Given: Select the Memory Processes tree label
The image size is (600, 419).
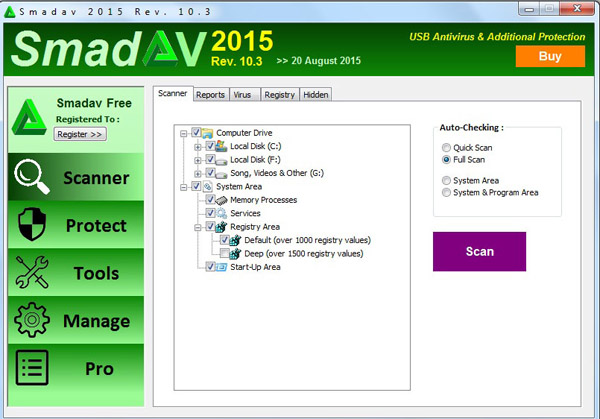Looking at the screenshot, I should pos(264,200).
